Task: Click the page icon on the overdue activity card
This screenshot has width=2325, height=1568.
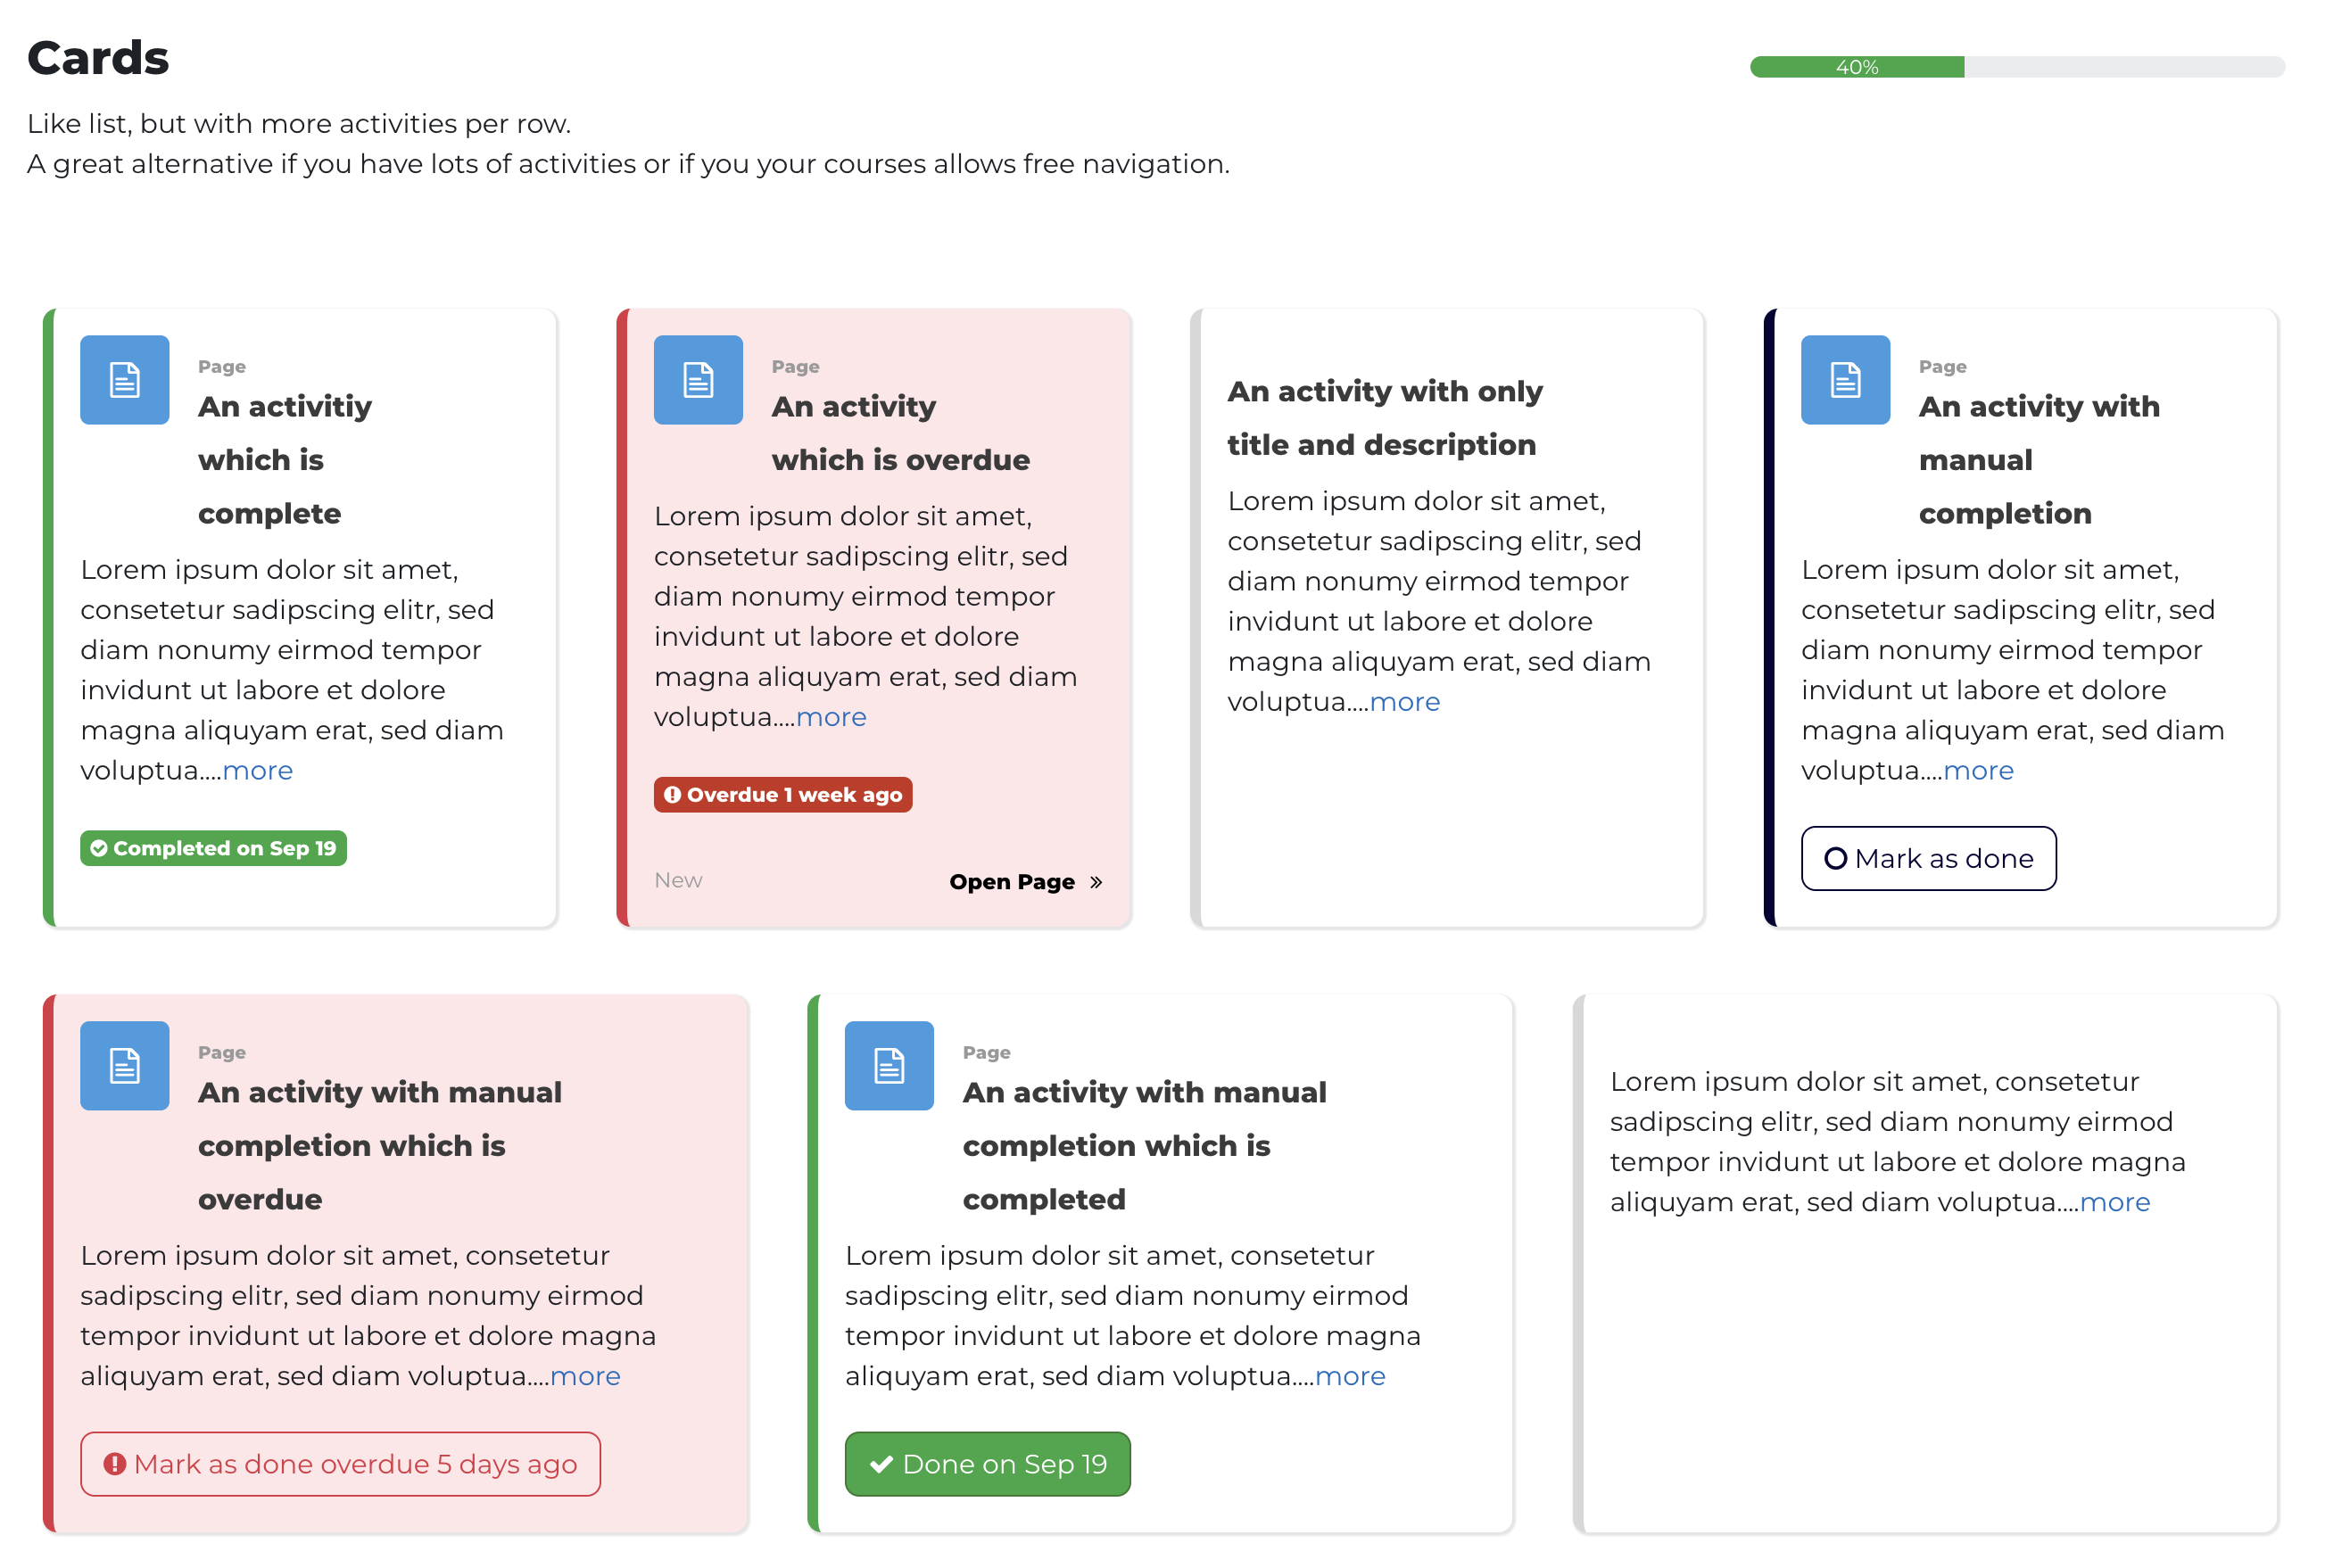Action: [x=698, y=379]
